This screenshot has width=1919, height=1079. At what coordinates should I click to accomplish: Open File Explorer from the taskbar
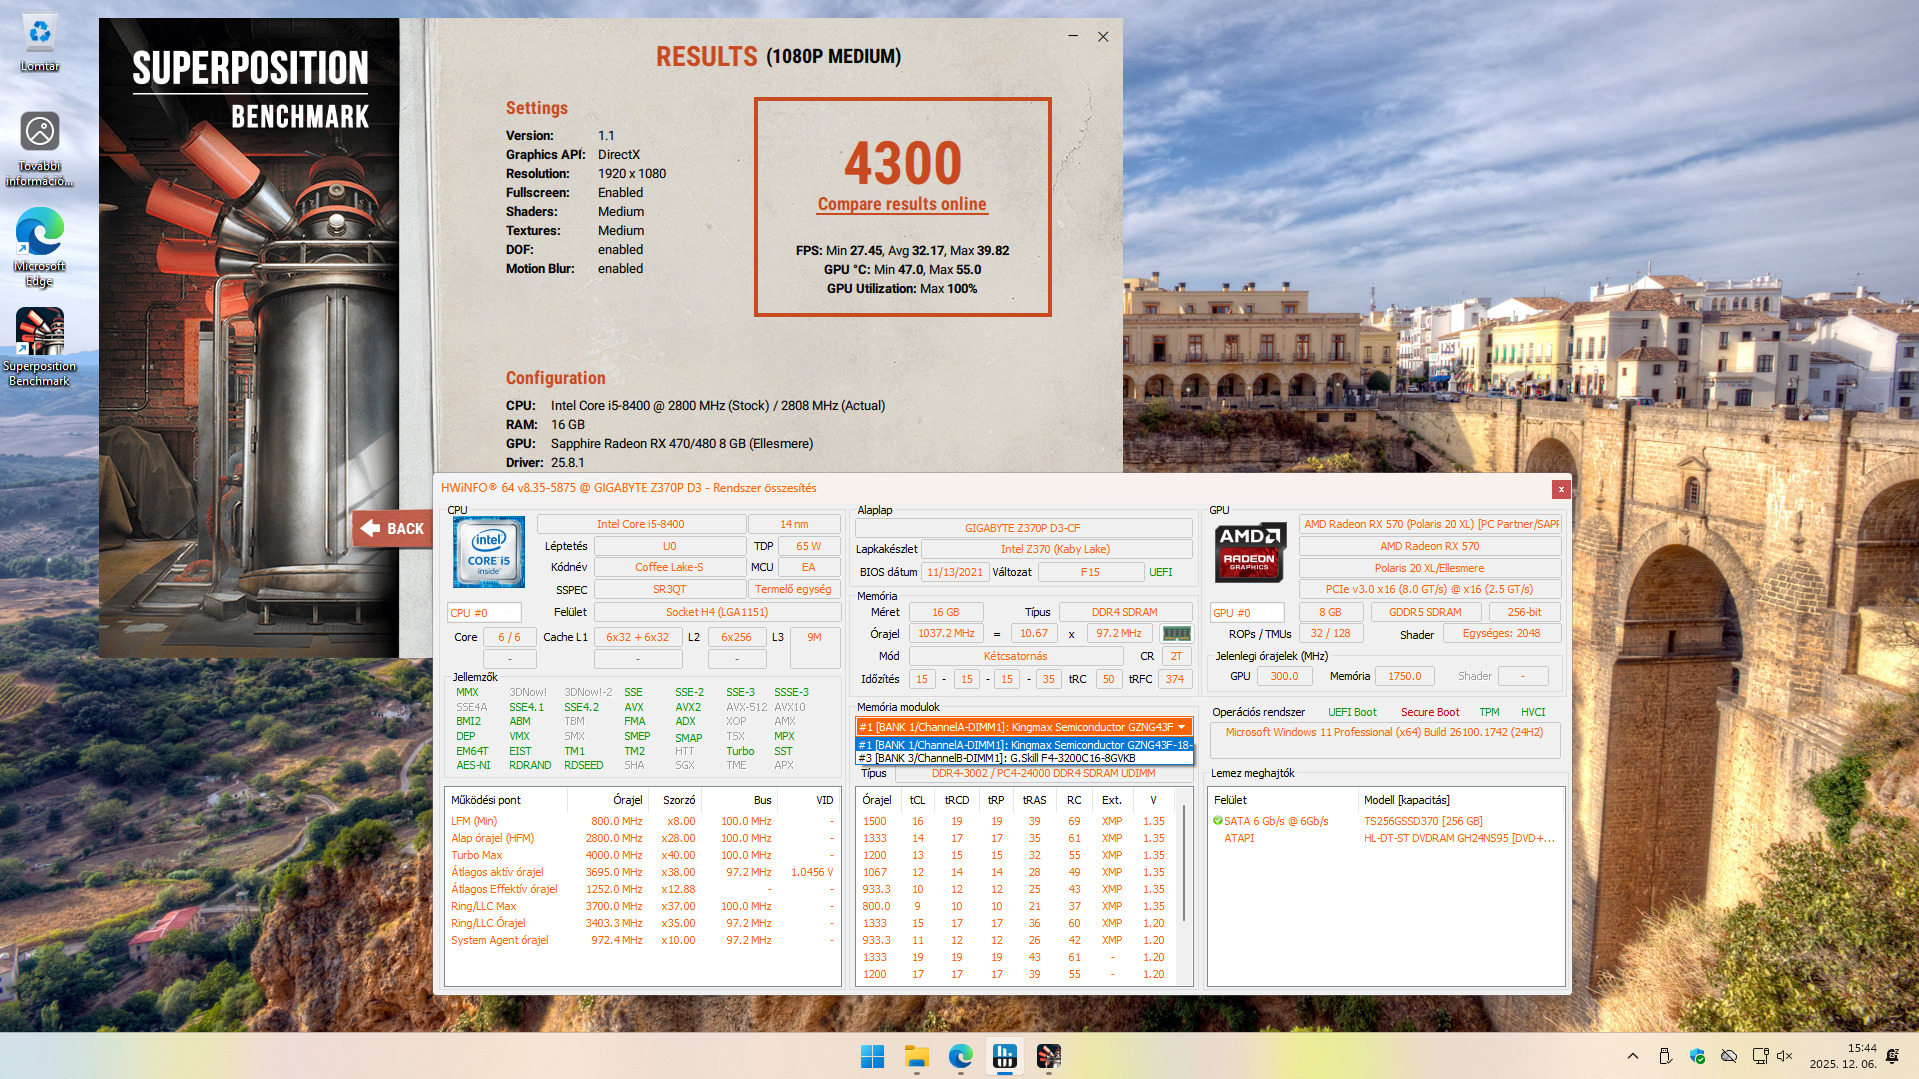[x=916, y=1056]
